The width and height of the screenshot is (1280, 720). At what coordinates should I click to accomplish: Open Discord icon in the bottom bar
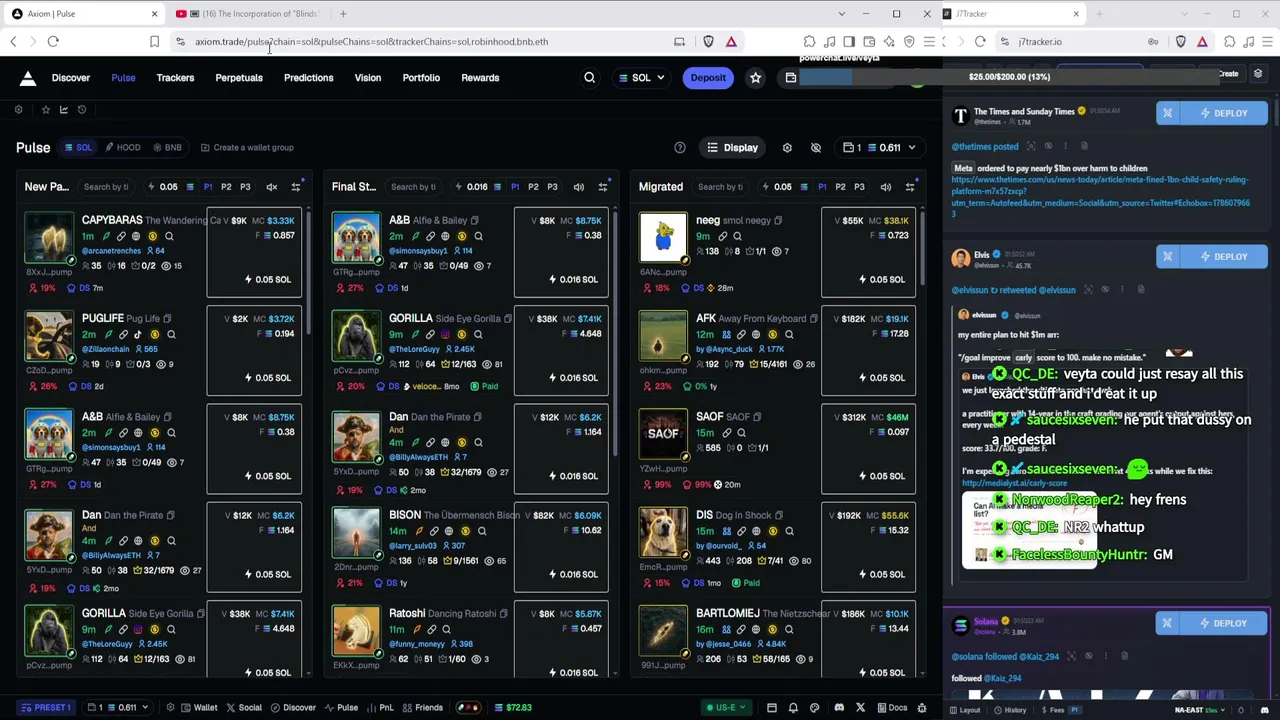(839, 708)
